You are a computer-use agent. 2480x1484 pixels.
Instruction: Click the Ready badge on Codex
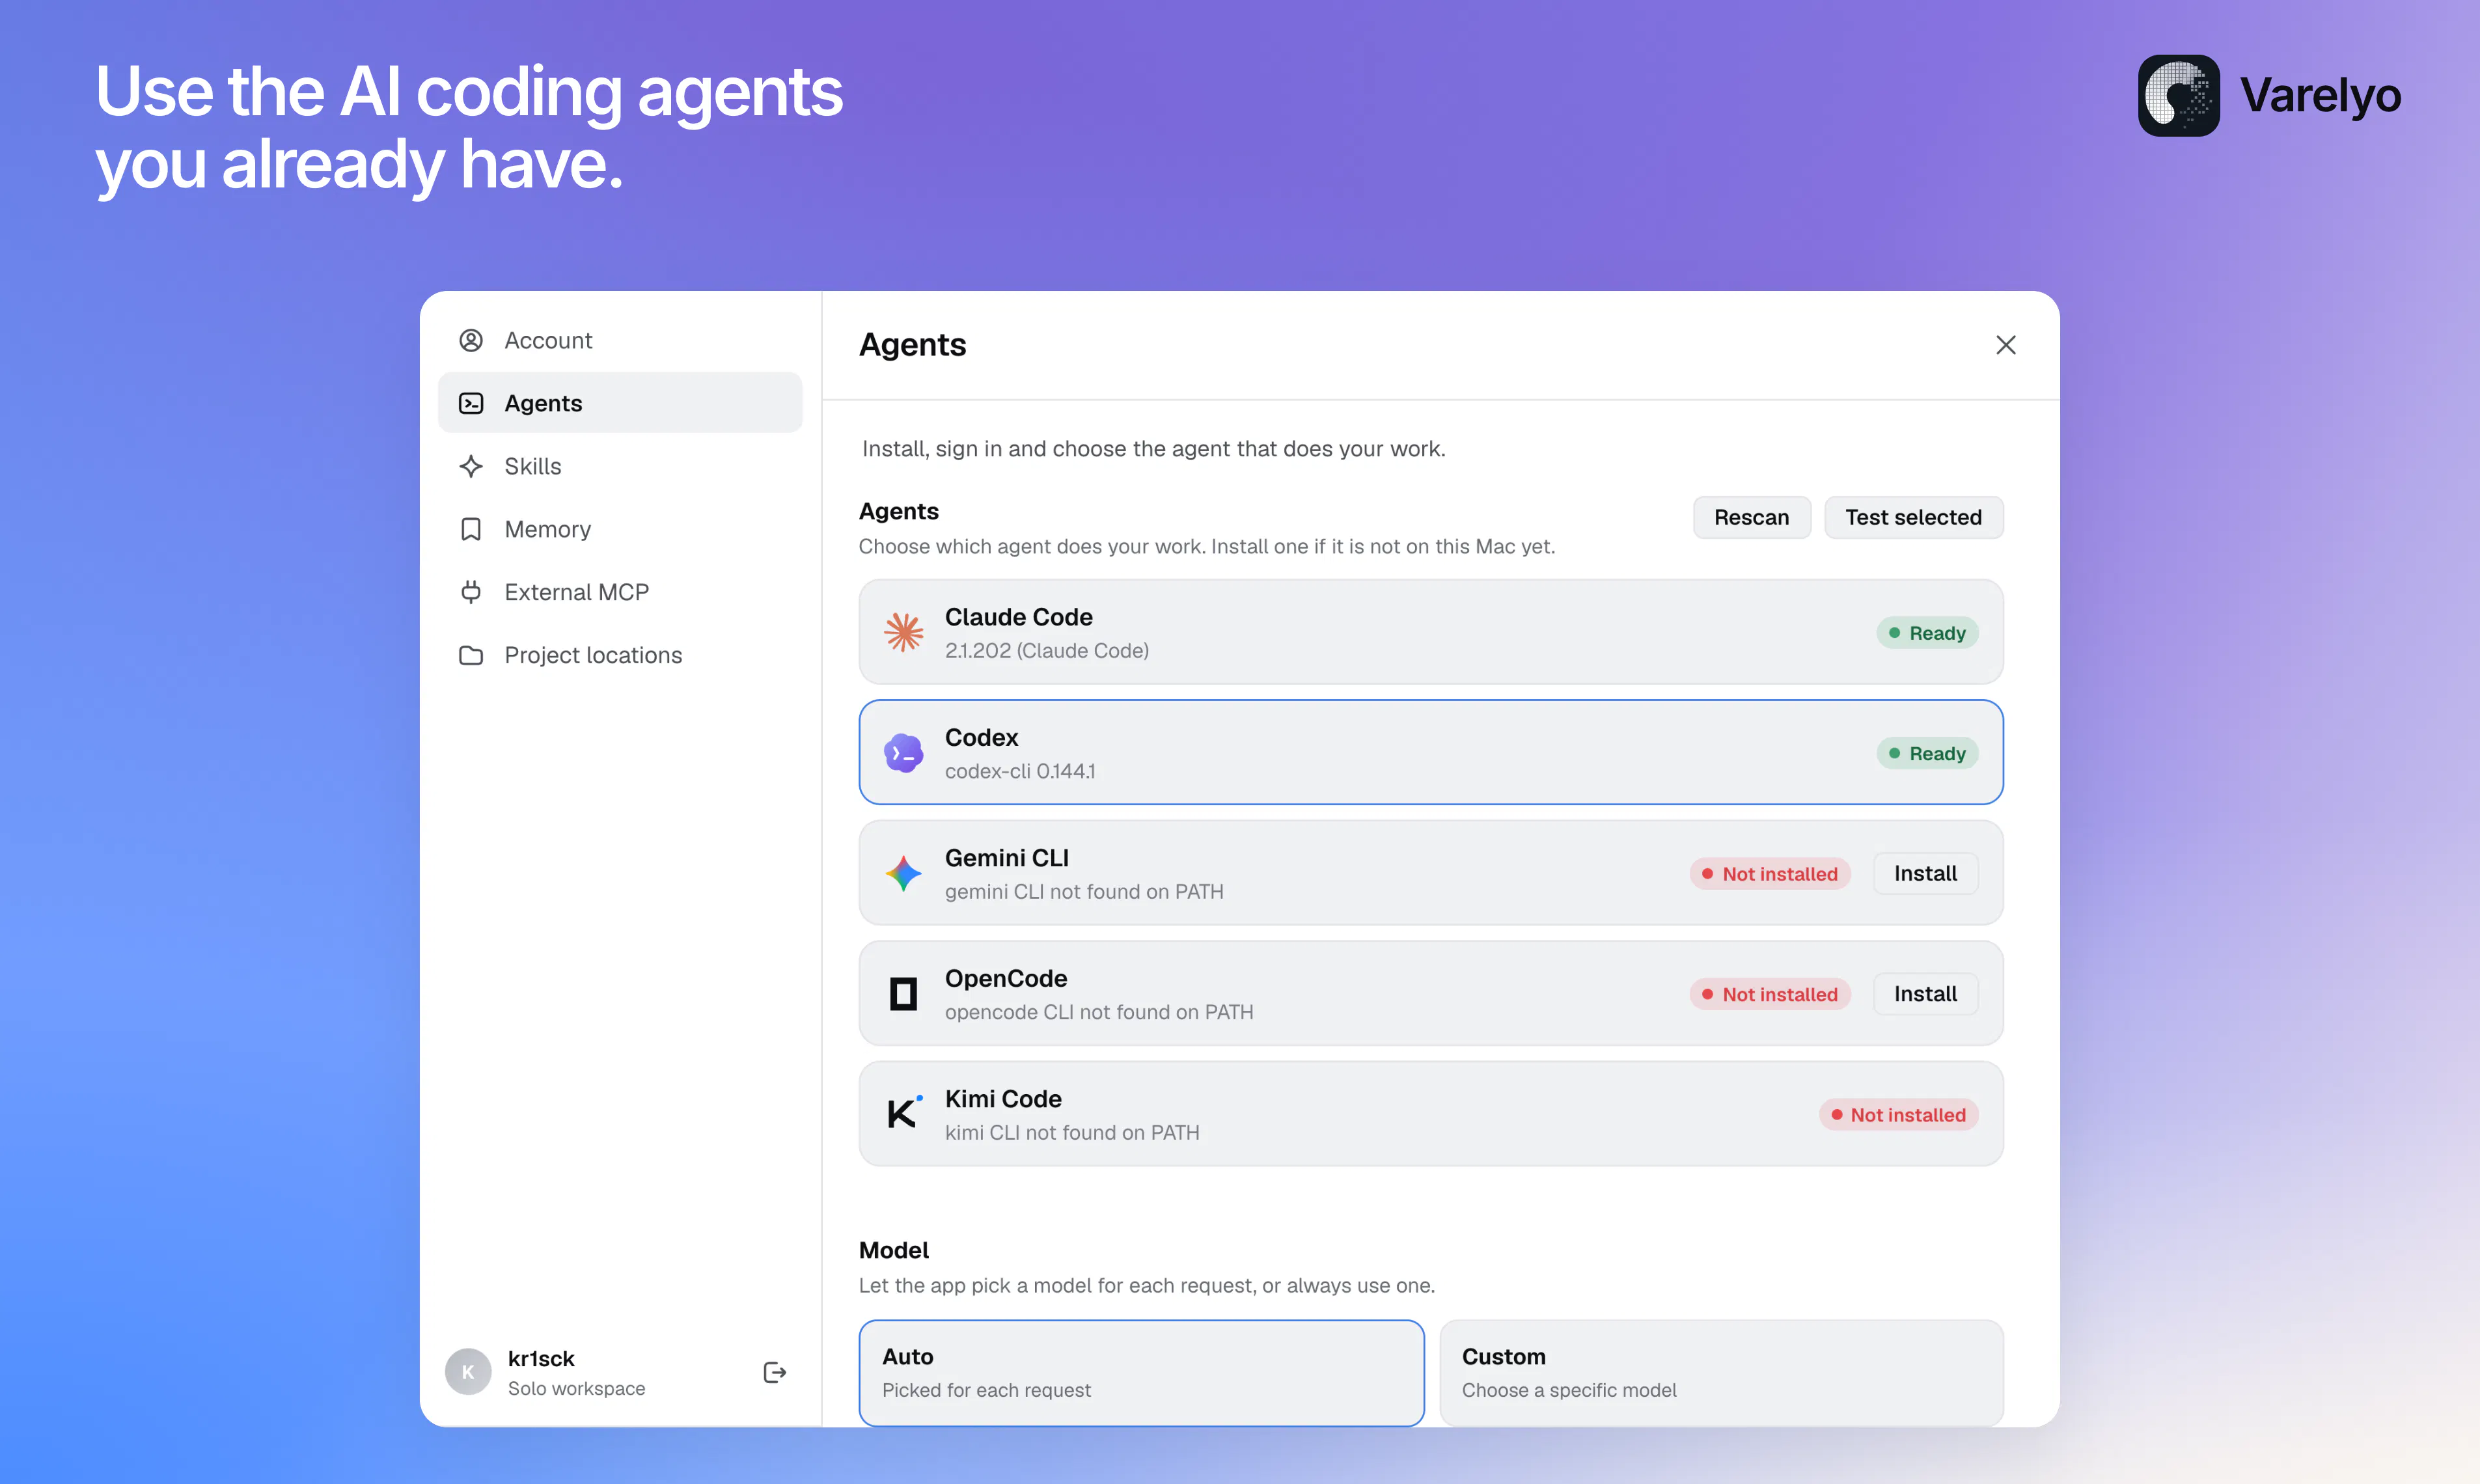(1927, 753)
